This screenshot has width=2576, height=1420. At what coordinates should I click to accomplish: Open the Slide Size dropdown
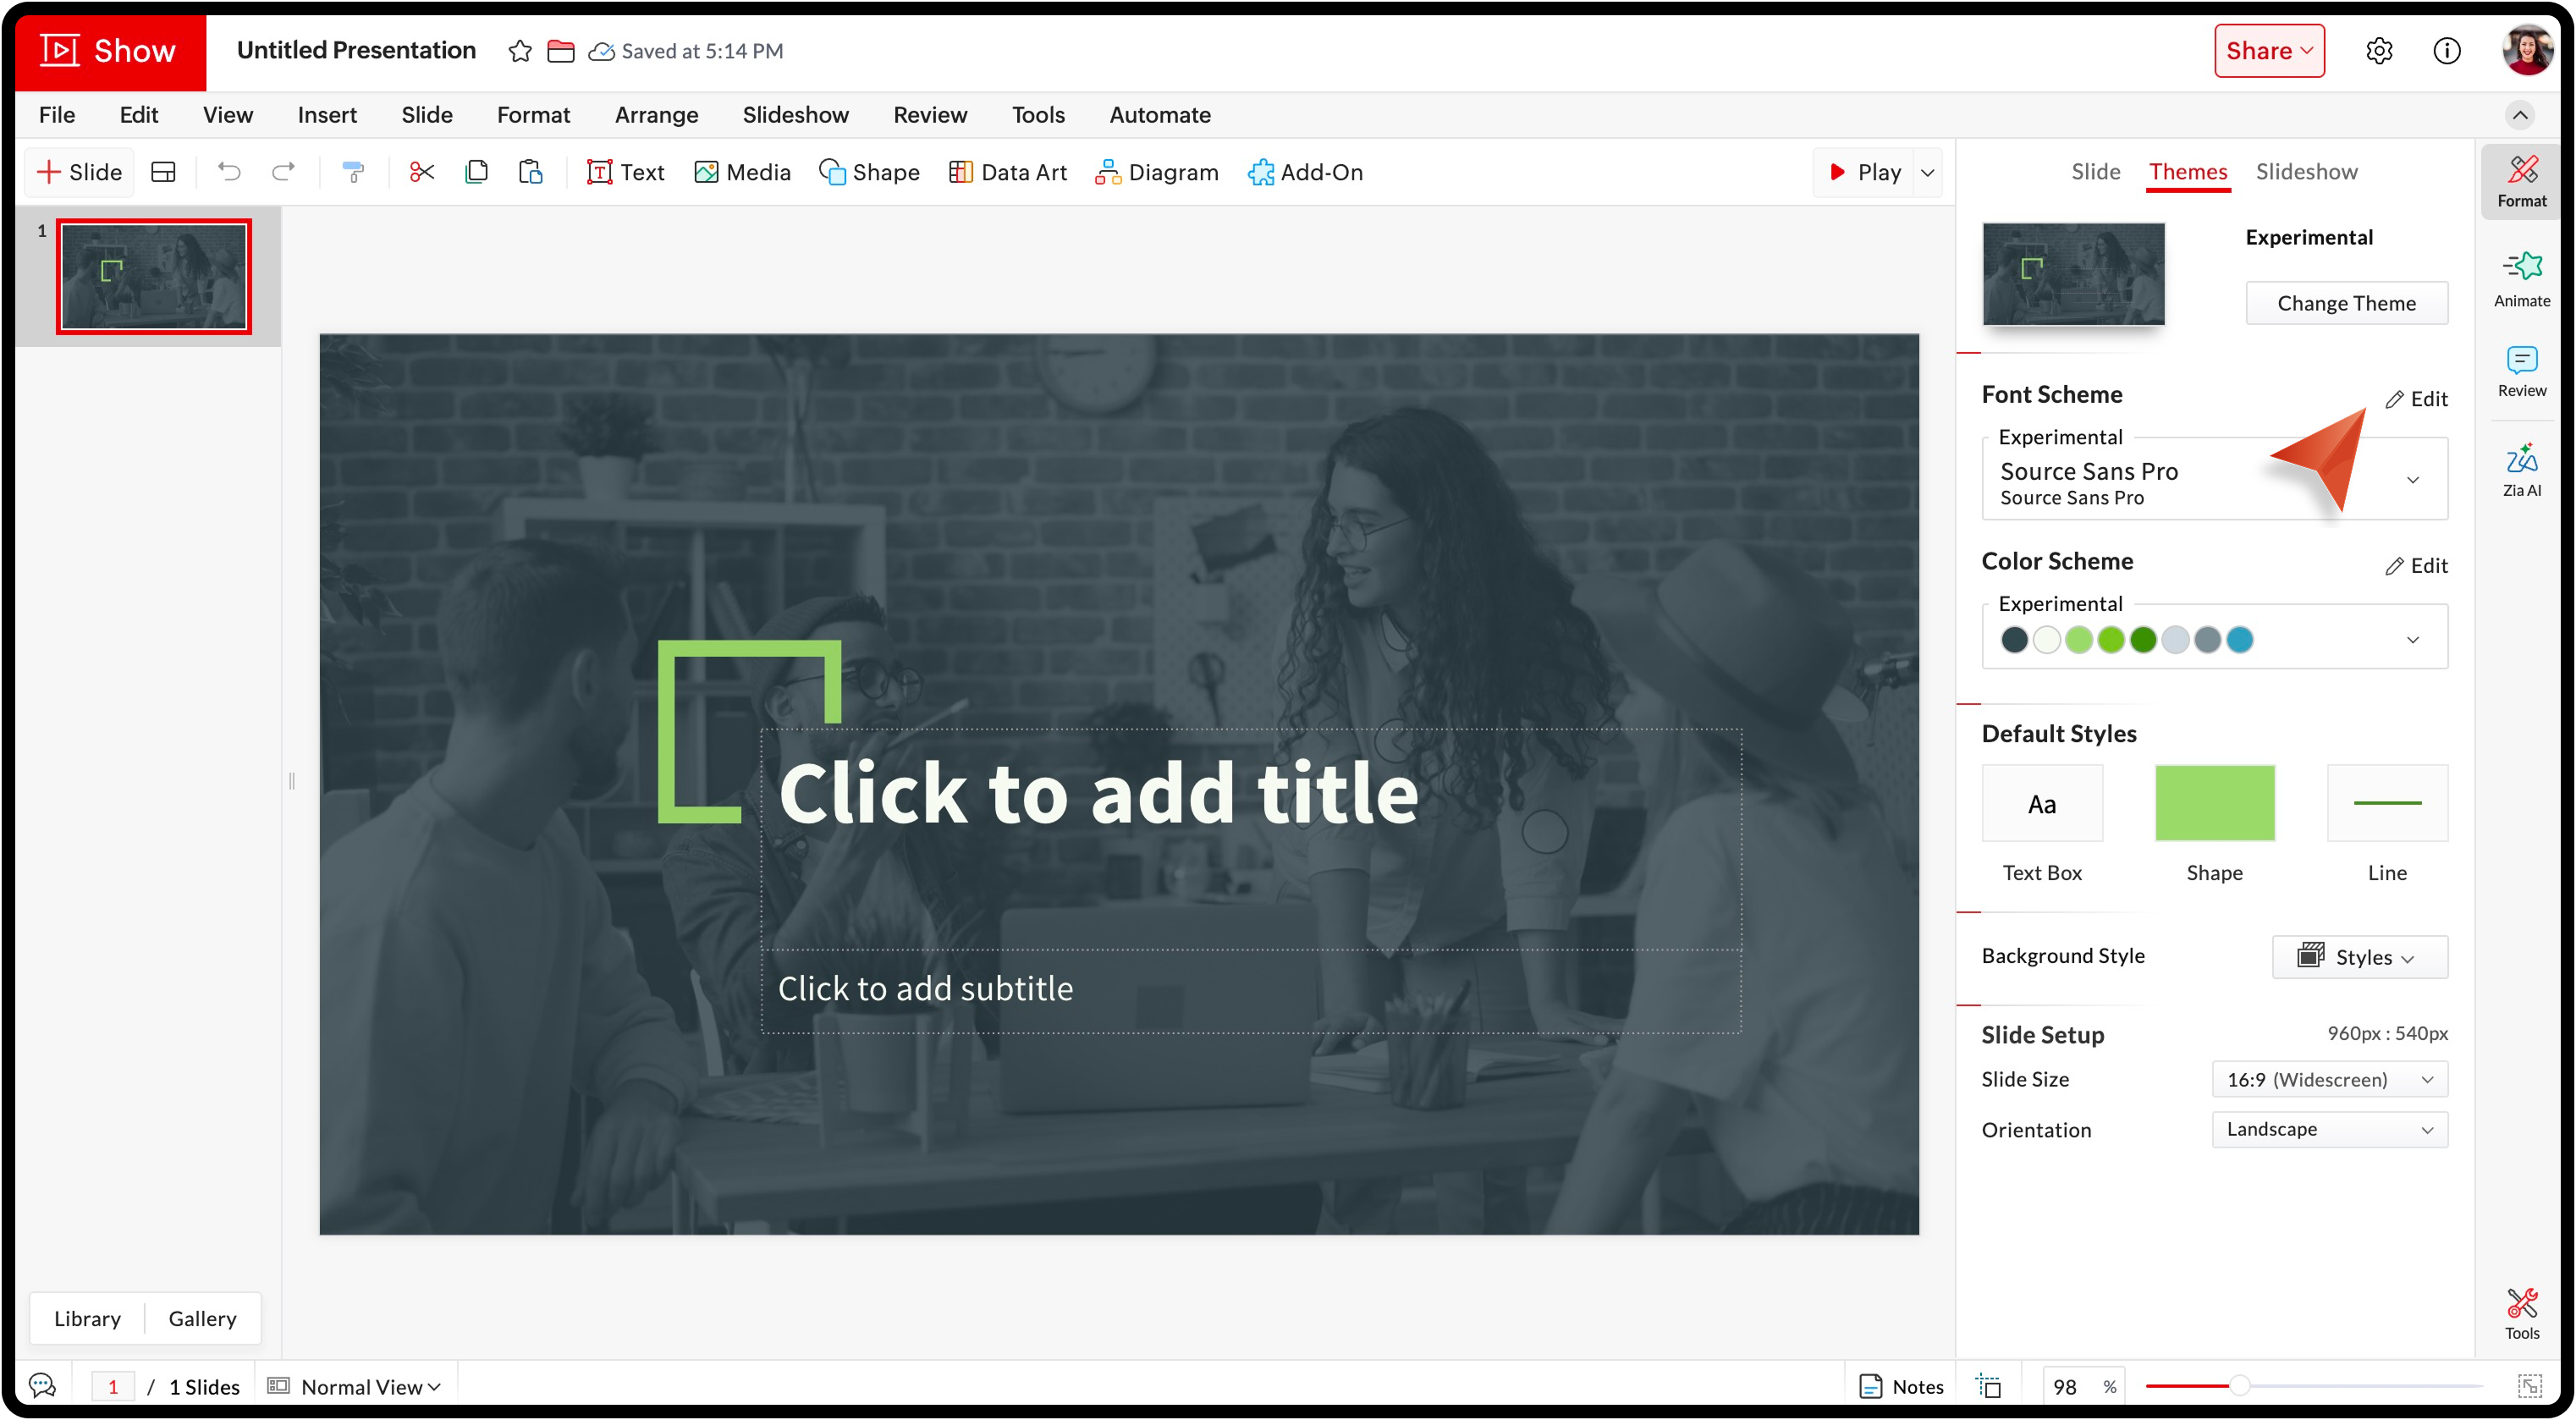(2329, 1079)
